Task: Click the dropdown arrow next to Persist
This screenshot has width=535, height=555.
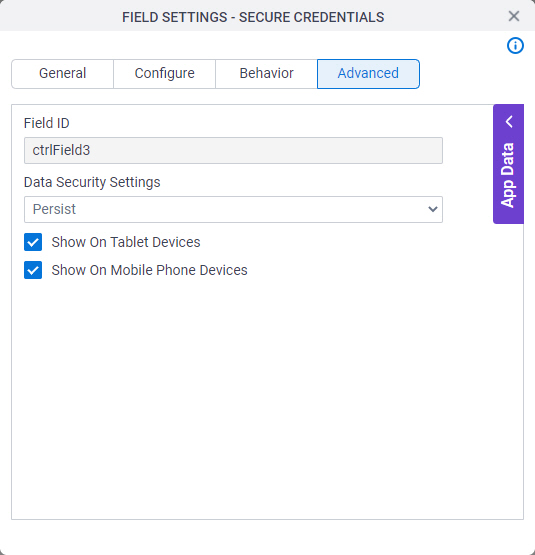Action: [x=432, y=209]
